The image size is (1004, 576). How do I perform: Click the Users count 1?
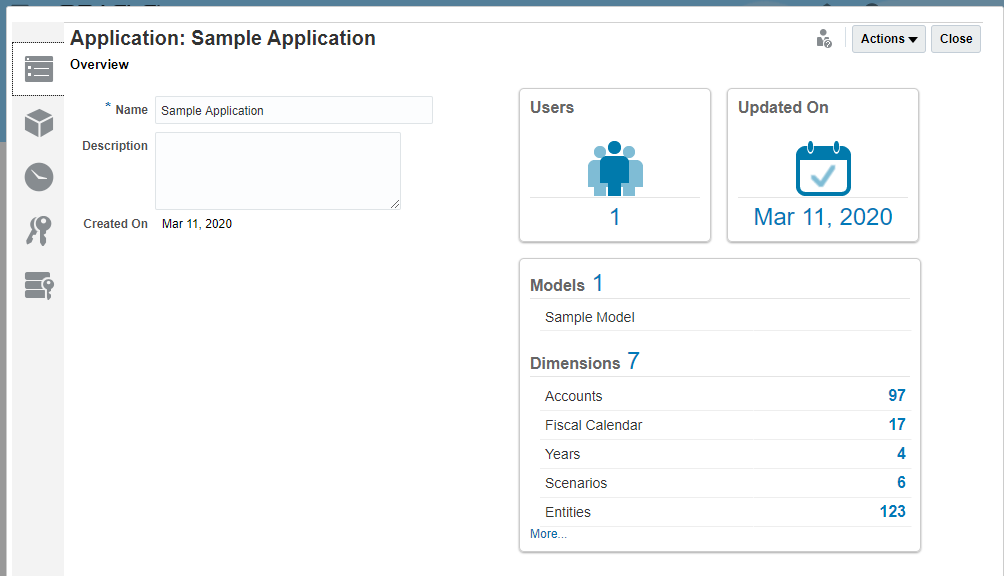click(615, 217)
